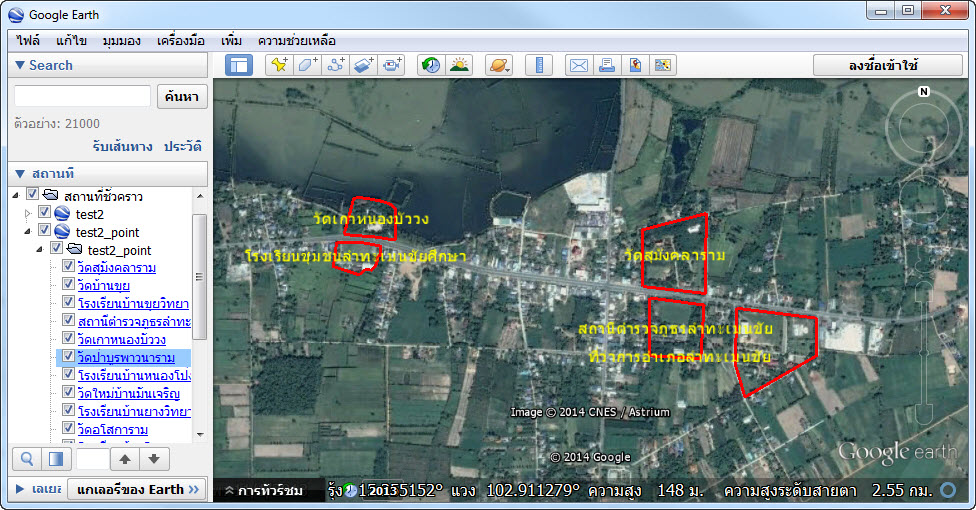The image size is (976, 510).
Task: Click the test2 globe icon
Action: click(62, 214)
